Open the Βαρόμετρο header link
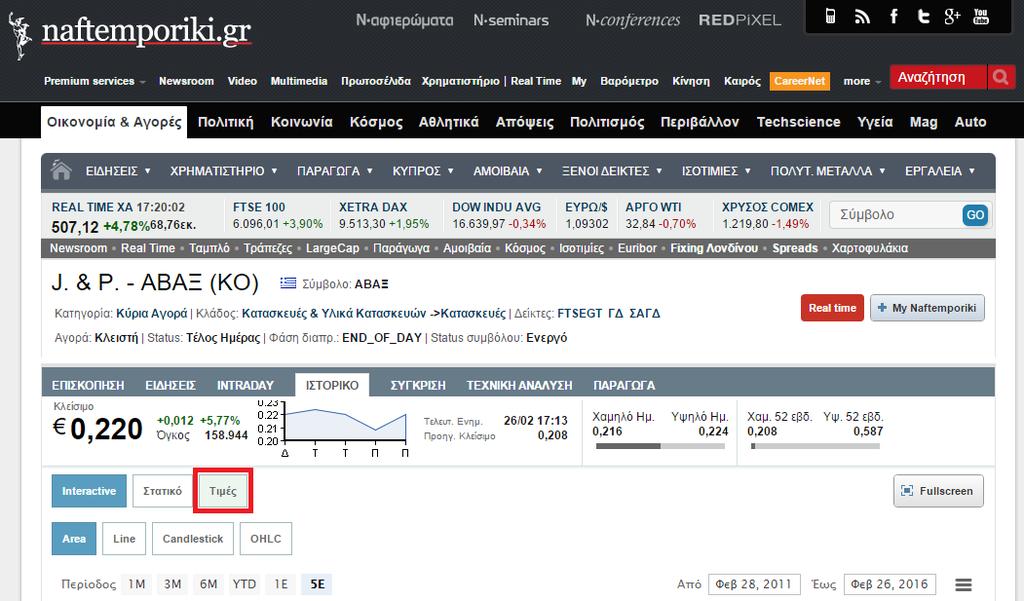This screenshot has width=1024, height=601. click(x=630, y=81)
